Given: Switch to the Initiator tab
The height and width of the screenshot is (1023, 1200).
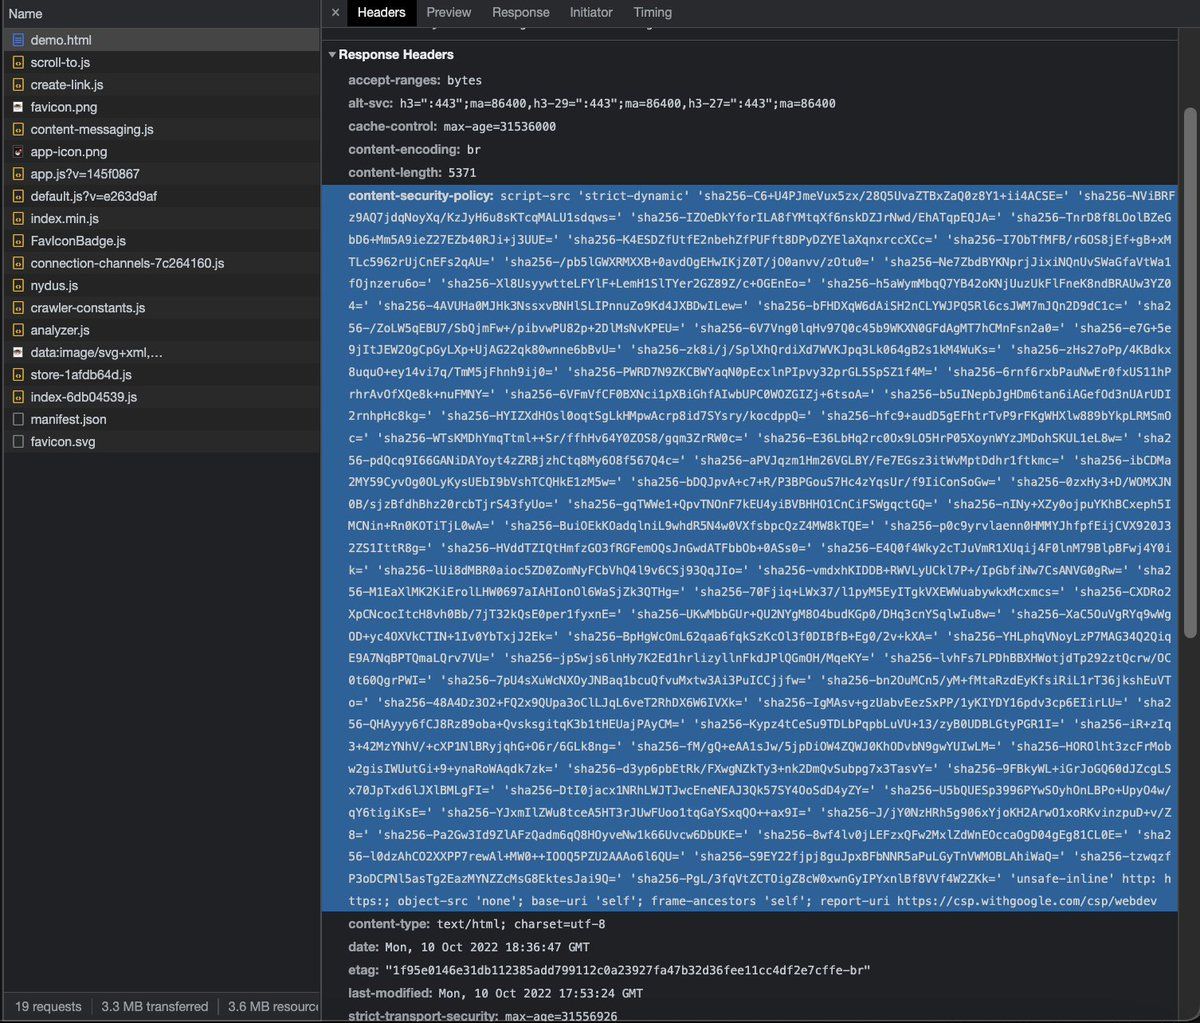Looking at the screenshot, I should point(591,13).
